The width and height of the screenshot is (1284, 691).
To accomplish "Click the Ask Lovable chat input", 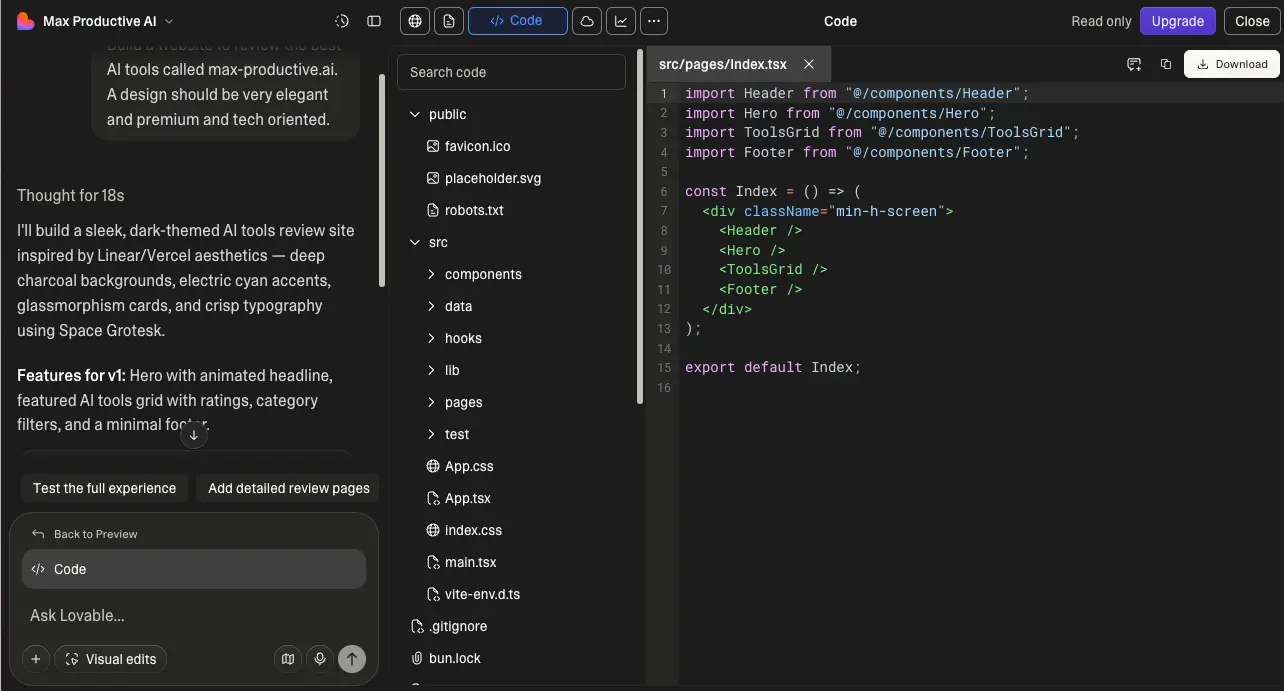I will [194, 615].
